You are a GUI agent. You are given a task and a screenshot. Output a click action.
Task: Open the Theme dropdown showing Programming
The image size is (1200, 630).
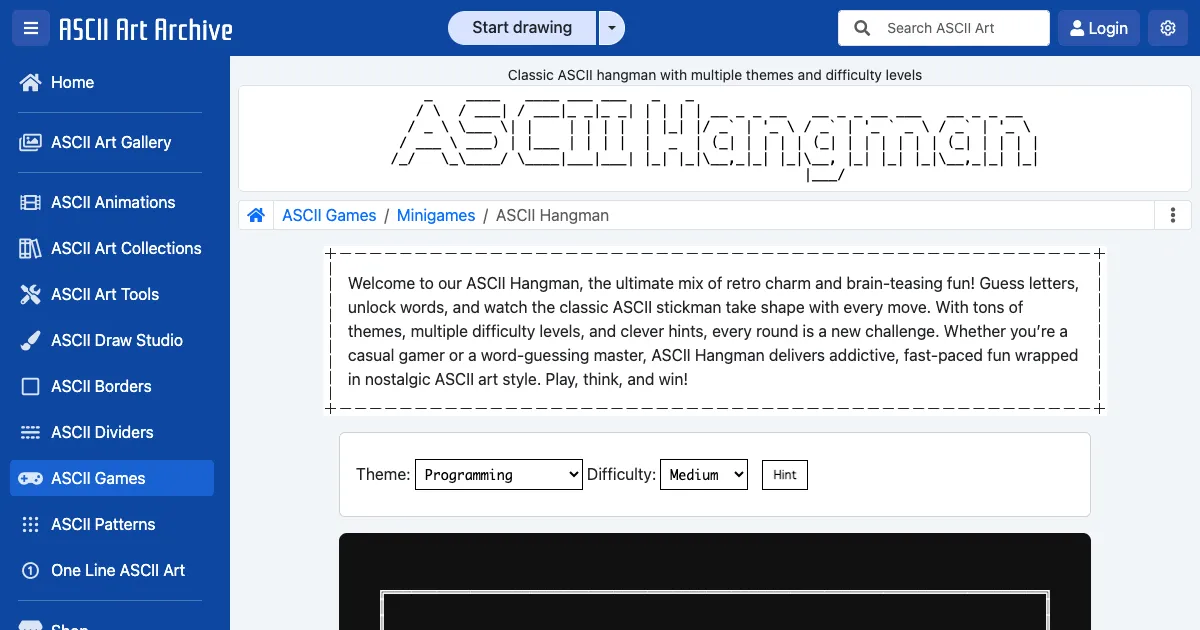[x=498, y=474]
